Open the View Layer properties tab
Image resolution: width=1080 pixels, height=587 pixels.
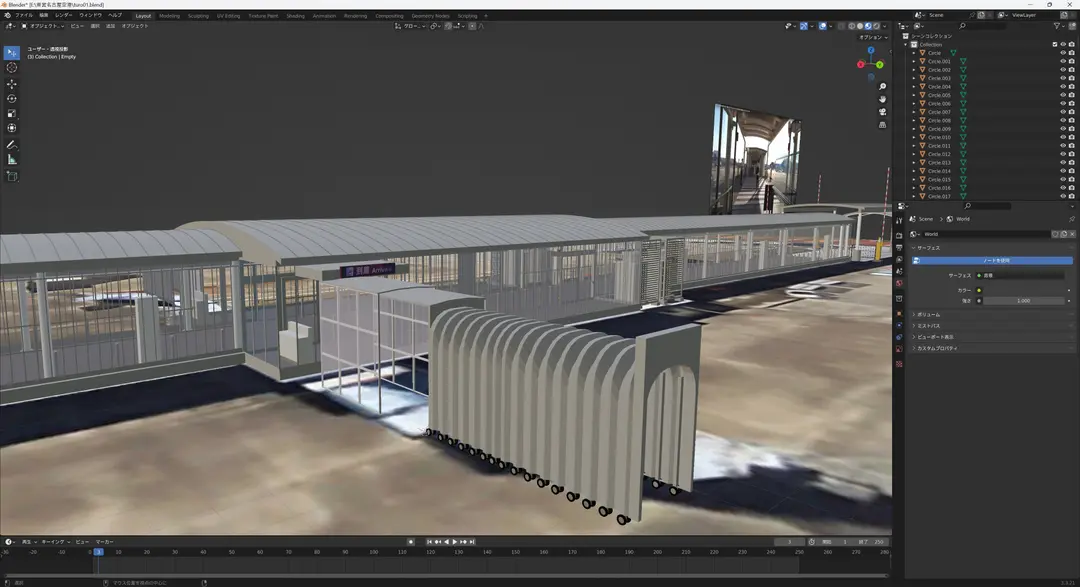899,259
